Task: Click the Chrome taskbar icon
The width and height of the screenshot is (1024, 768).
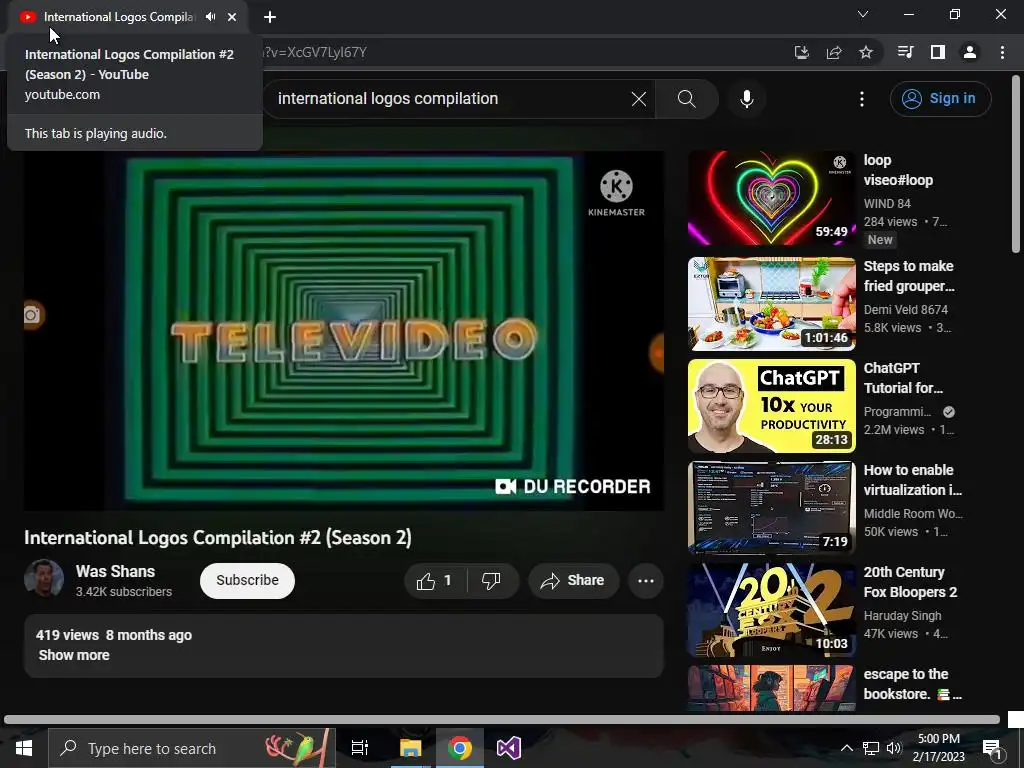Action: point(460,748)
